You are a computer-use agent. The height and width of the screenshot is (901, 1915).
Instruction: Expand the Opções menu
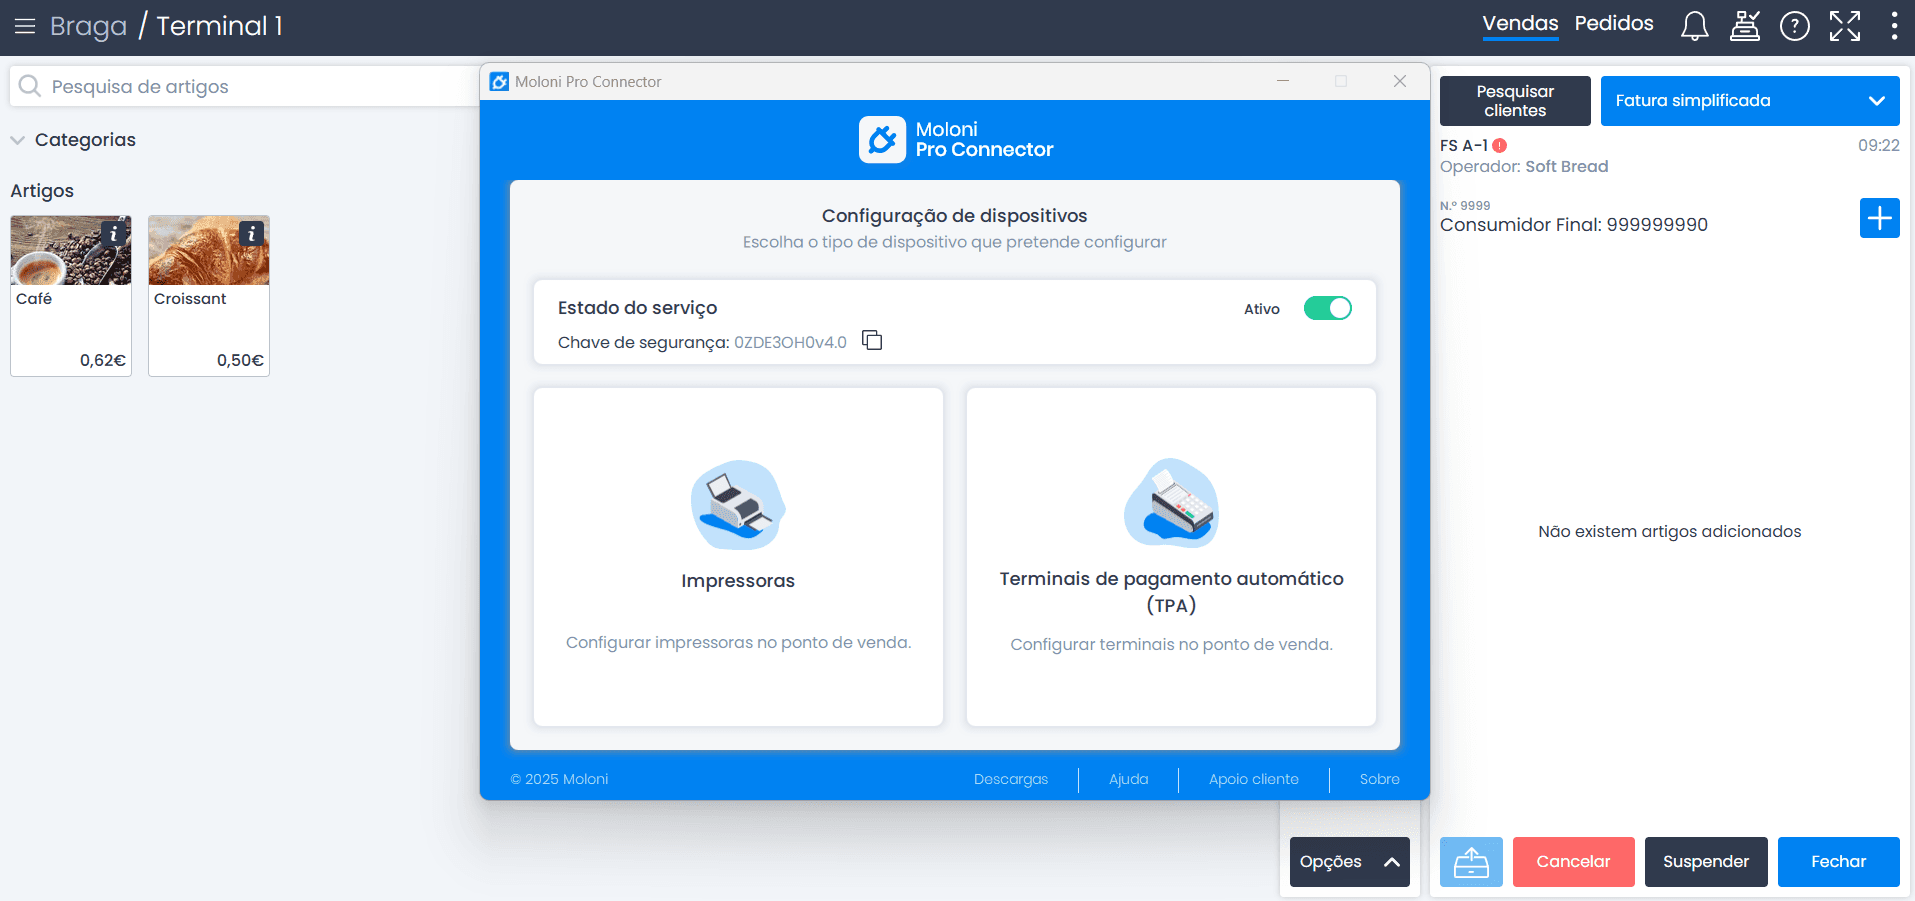1349,862
